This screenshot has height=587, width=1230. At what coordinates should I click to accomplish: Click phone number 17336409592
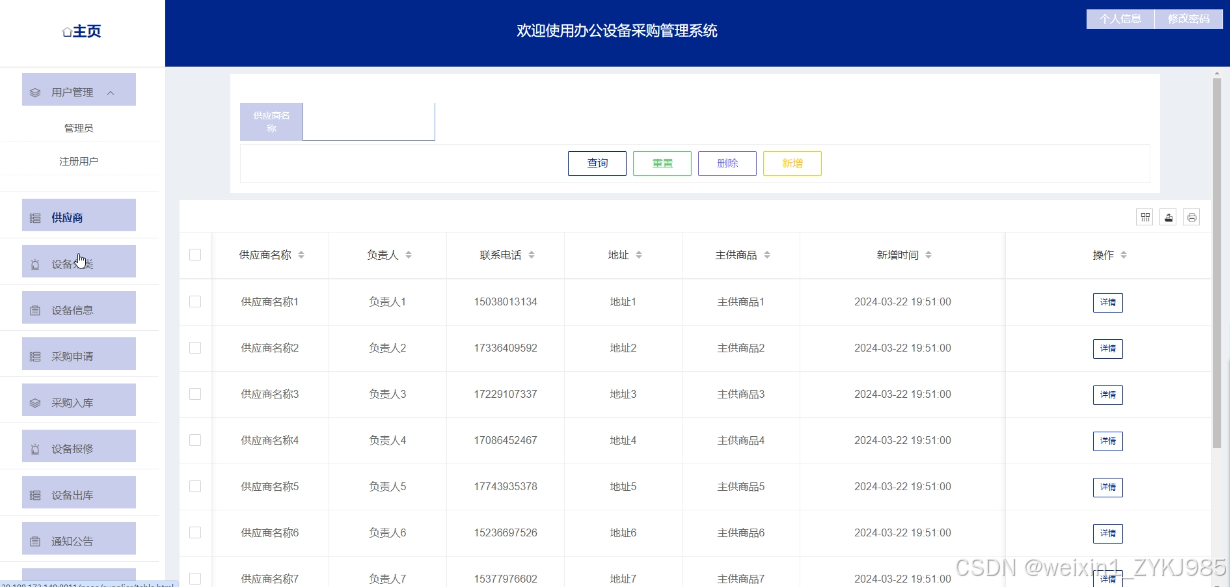point(505,348)
